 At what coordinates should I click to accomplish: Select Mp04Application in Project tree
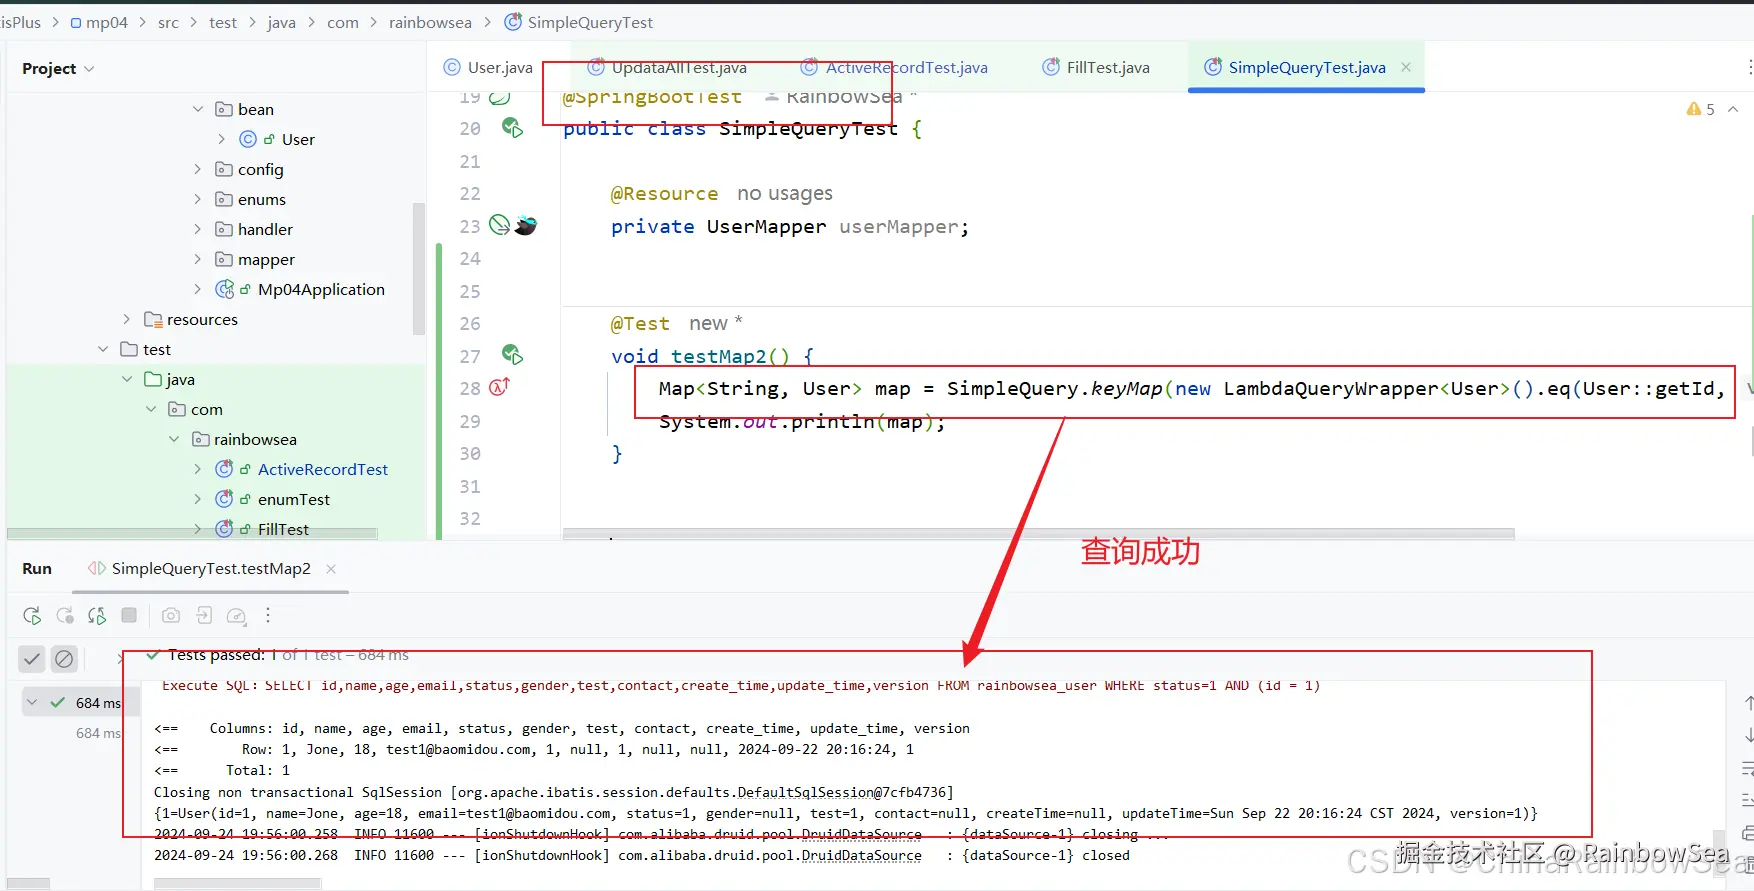[321, 289]
